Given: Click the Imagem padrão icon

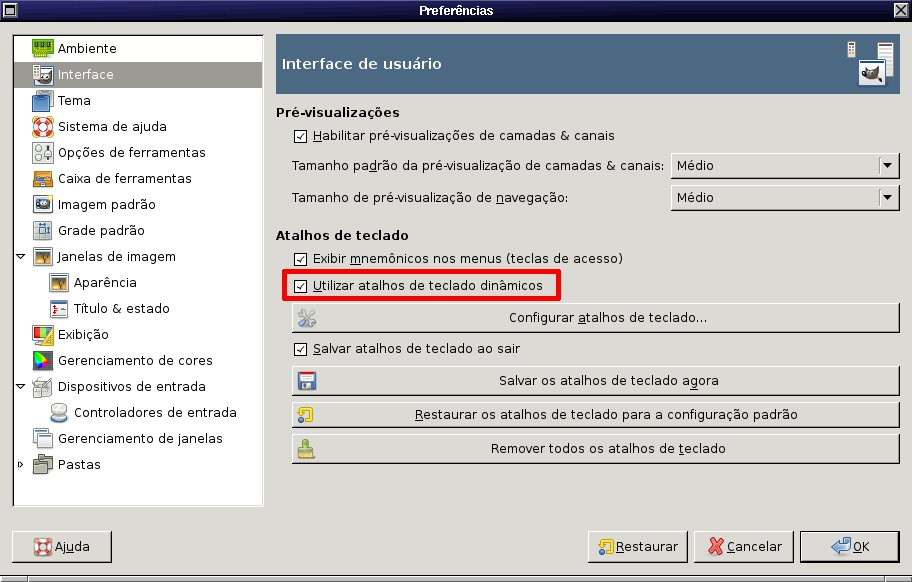Looking at the screenshot, I should click(x=42, y=205).
